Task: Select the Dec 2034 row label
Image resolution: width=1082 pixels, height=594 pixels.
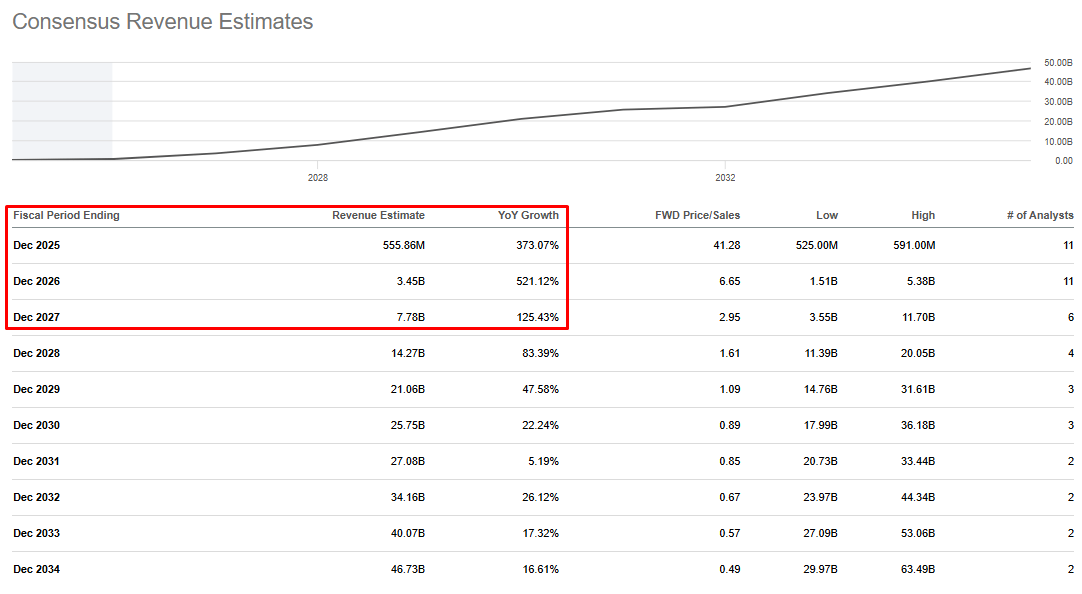Action: (36, 569)
